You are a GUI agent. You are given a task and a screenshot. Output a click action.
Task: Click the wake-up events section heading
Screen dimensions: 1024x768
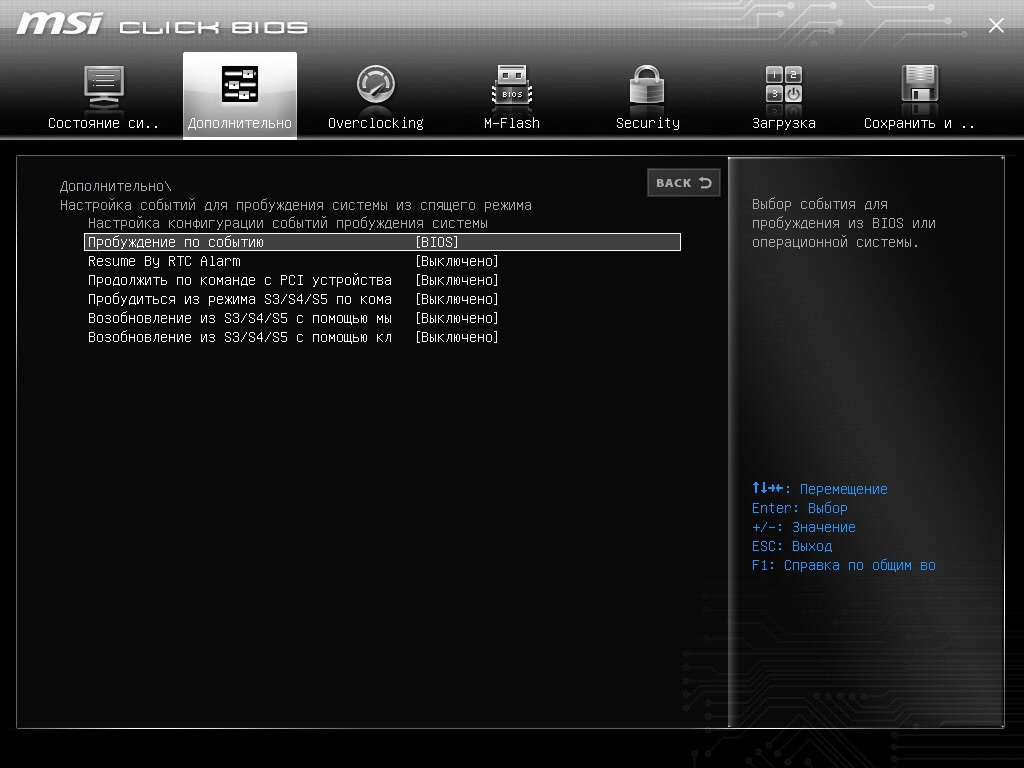click(x=296, y=205)
